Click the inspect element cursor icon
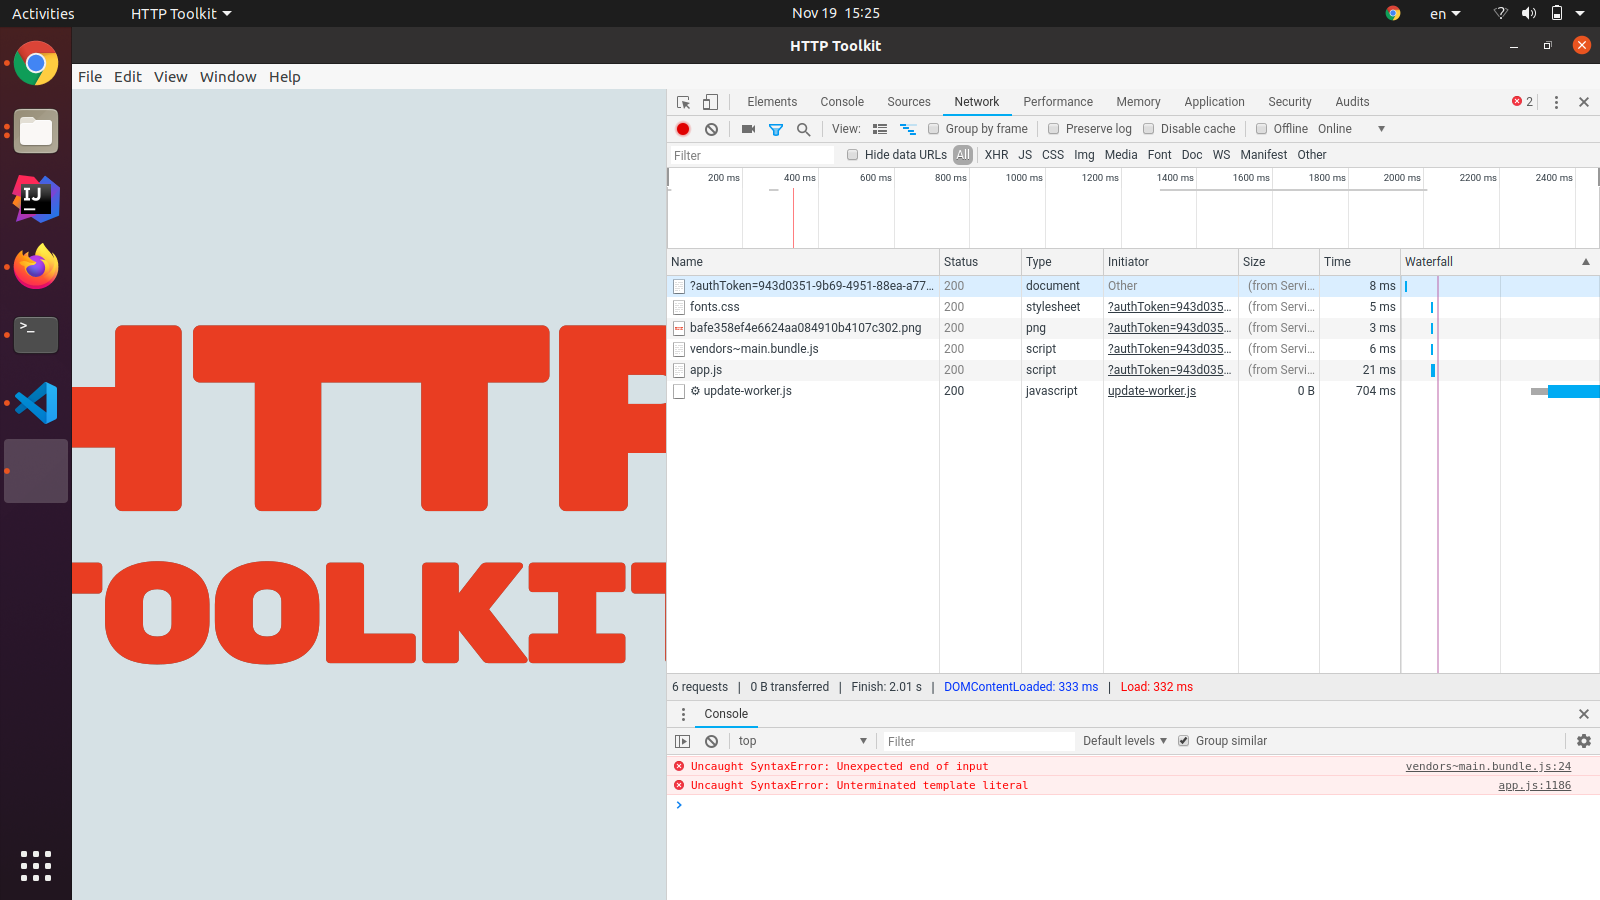The height and width of the screenshot is (900, 1600). 683,101
